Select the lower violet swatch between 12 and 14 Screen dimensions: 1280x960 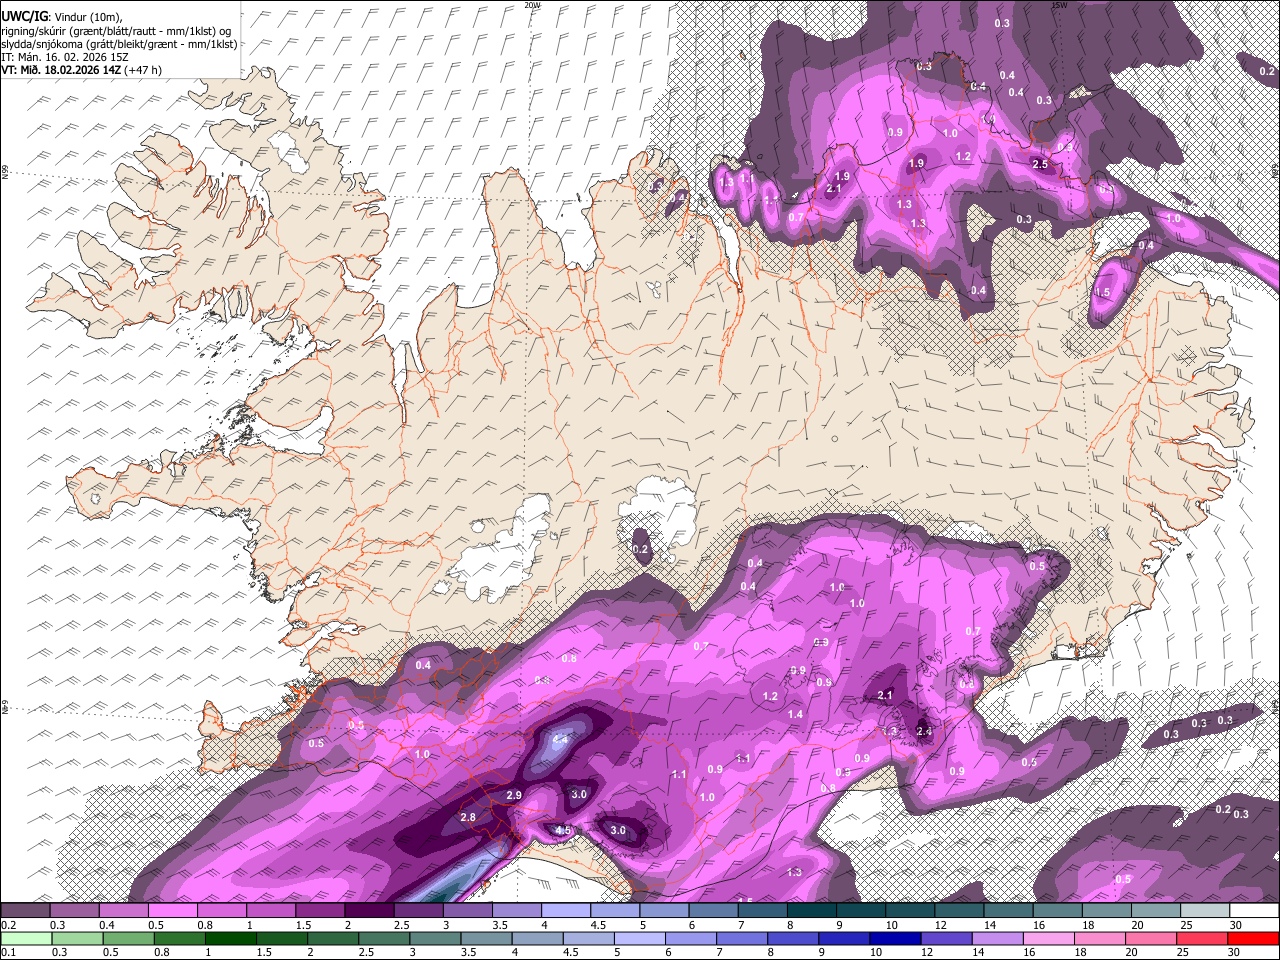947,938
